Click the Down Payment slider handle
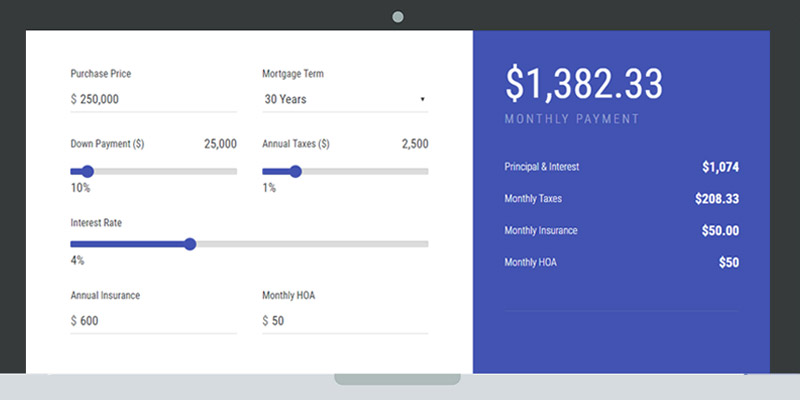This screenshot has height=400, width=800. tap(88, 171)
